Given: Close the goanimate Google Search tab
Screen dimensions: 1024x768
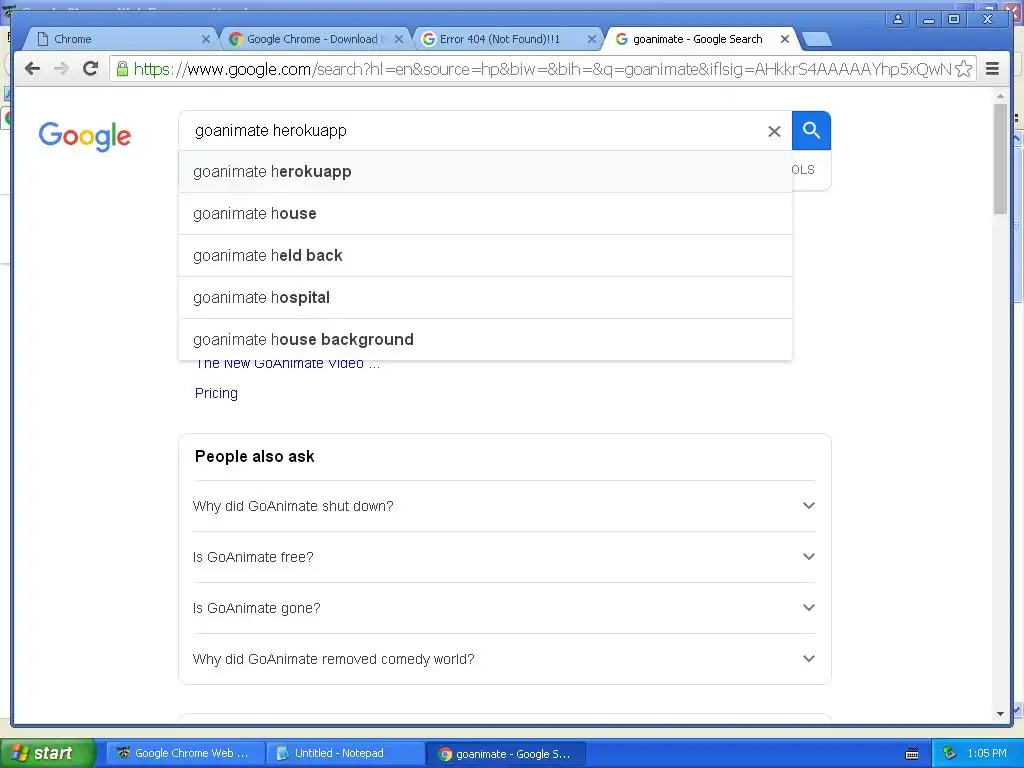Looking at the screenshot, I should coord(785,39).
